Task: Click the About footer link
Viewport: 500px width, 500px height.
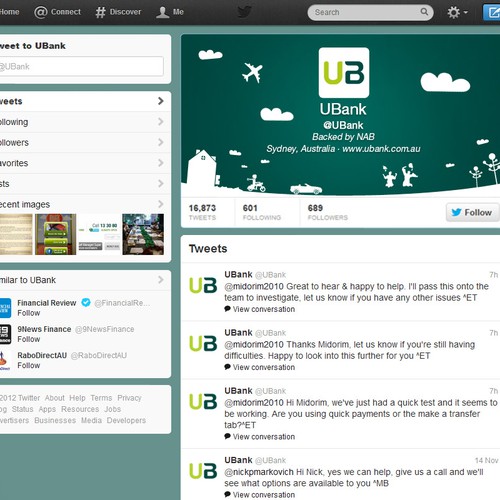Action: click(x=55, y=398)
